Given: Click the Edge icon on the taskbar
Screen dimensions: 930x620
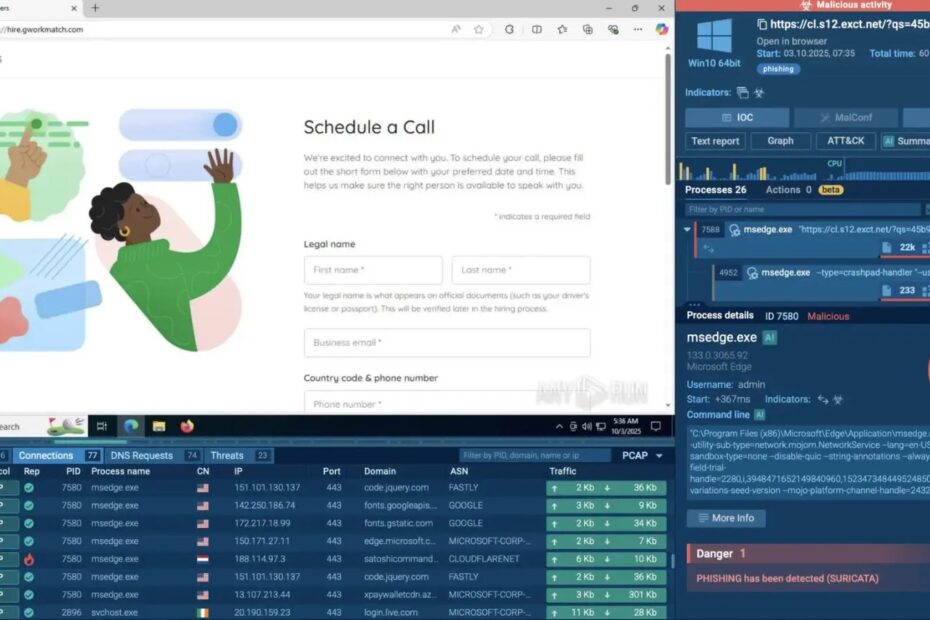Looking at the screenshot, I should [131, 426].
